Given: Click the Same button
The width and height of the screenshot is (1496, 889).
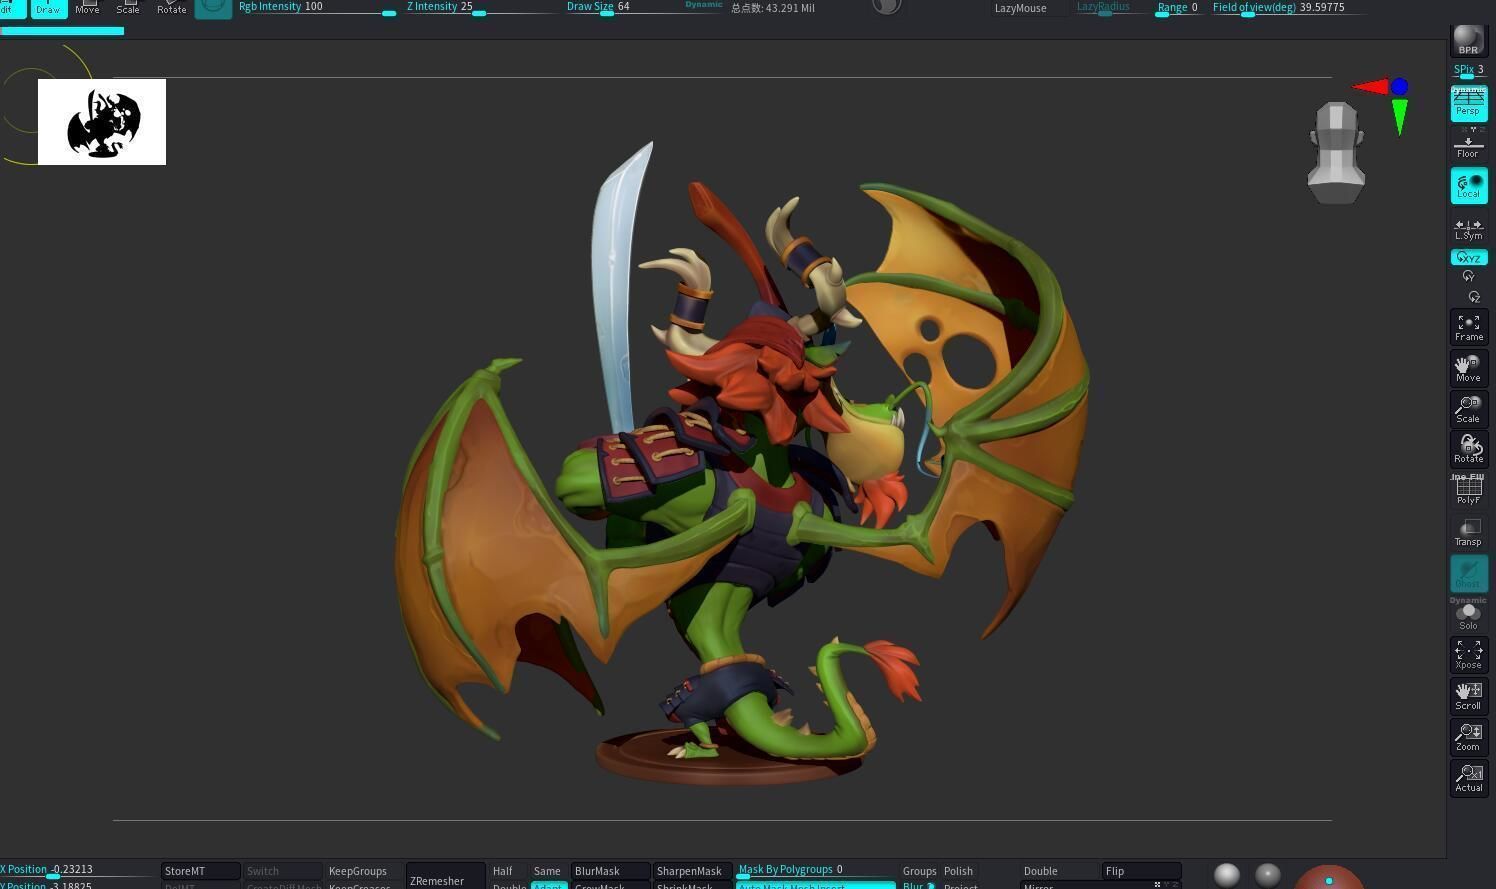Looking at the screenshot, I should 547,871.
